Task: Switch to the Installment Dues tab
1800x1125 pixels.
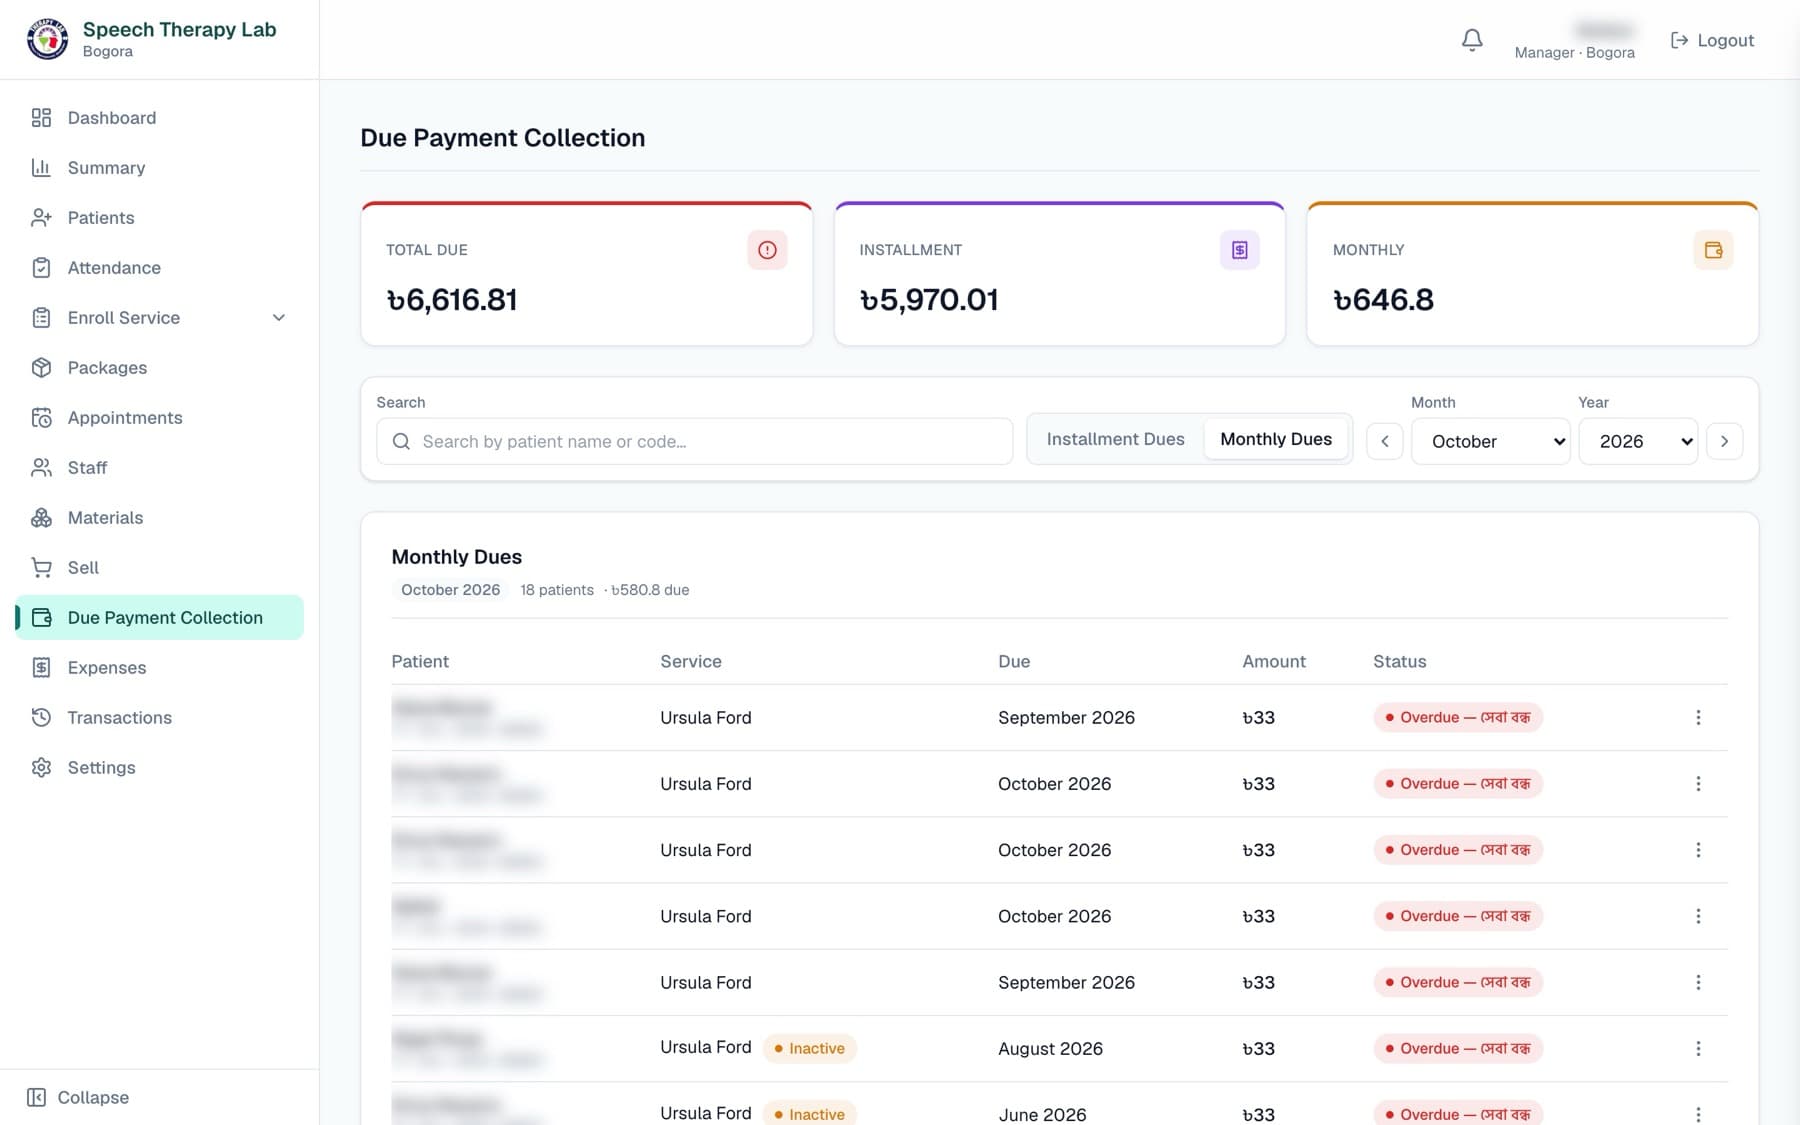Action: pos(1115,439)
